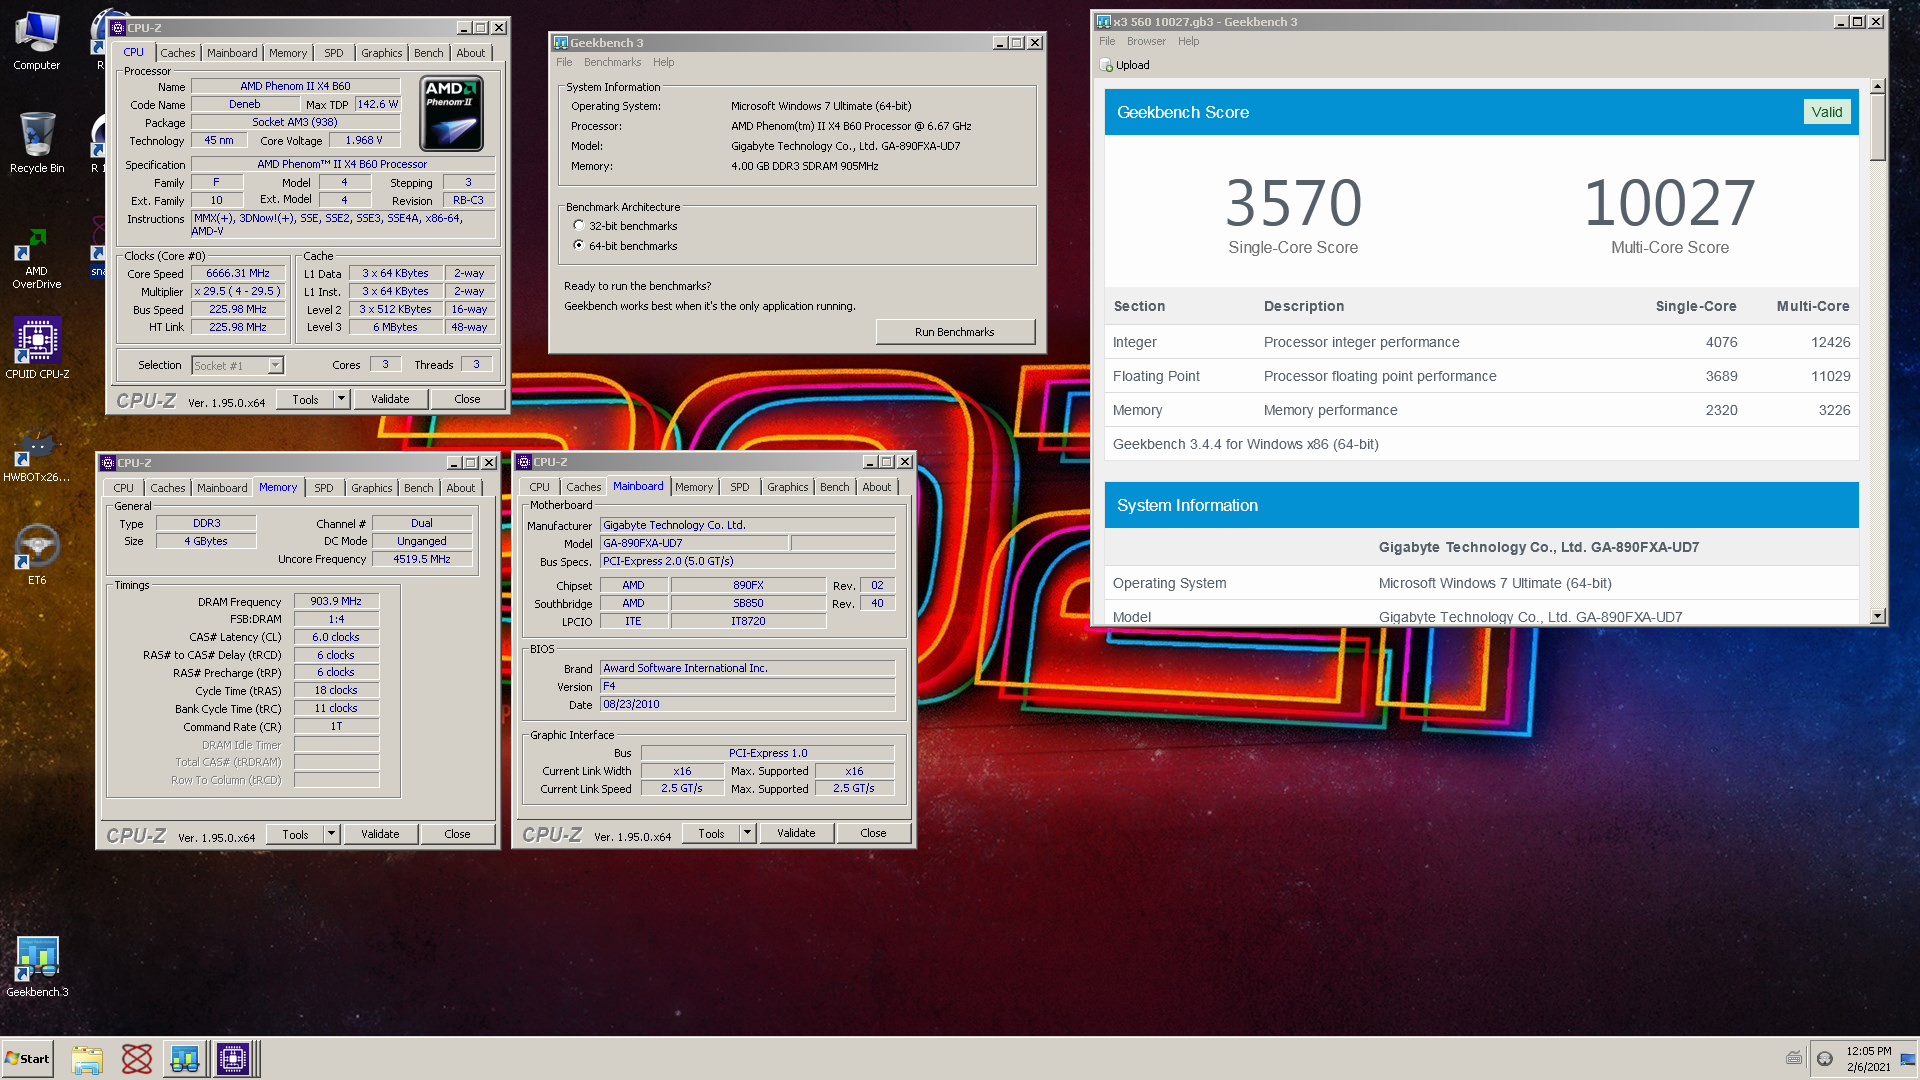The width and height of the screenshot is (1920, 1080).
Task: Click the round tray icon near clock
Action: point(1825,1059)
